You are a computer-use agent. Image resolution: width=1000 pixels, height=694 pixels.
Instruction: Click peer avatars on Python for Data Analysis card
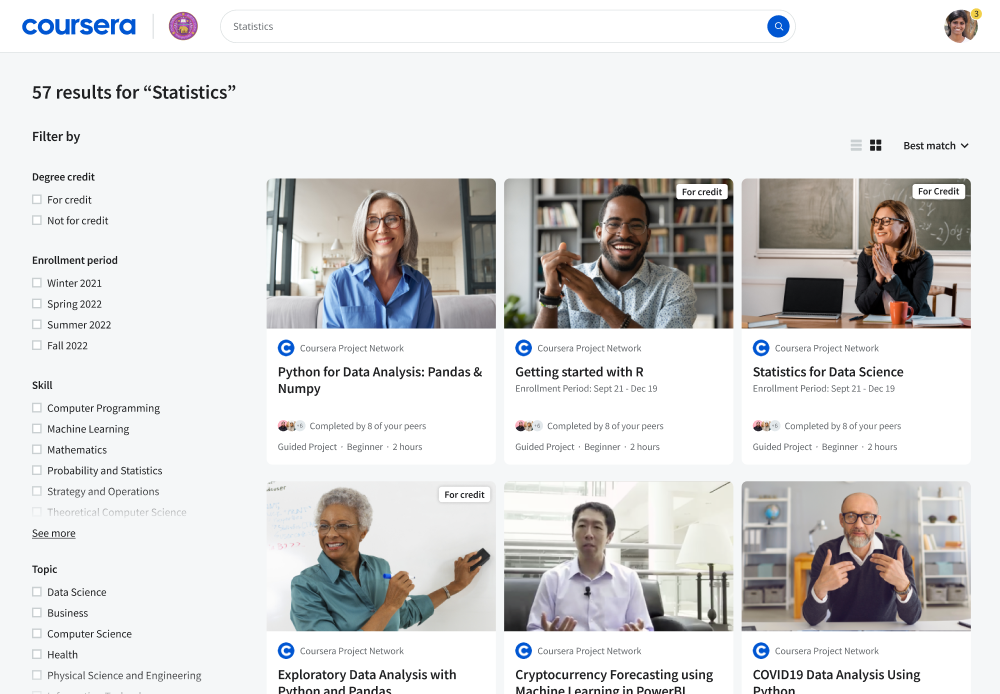(291, 425)
